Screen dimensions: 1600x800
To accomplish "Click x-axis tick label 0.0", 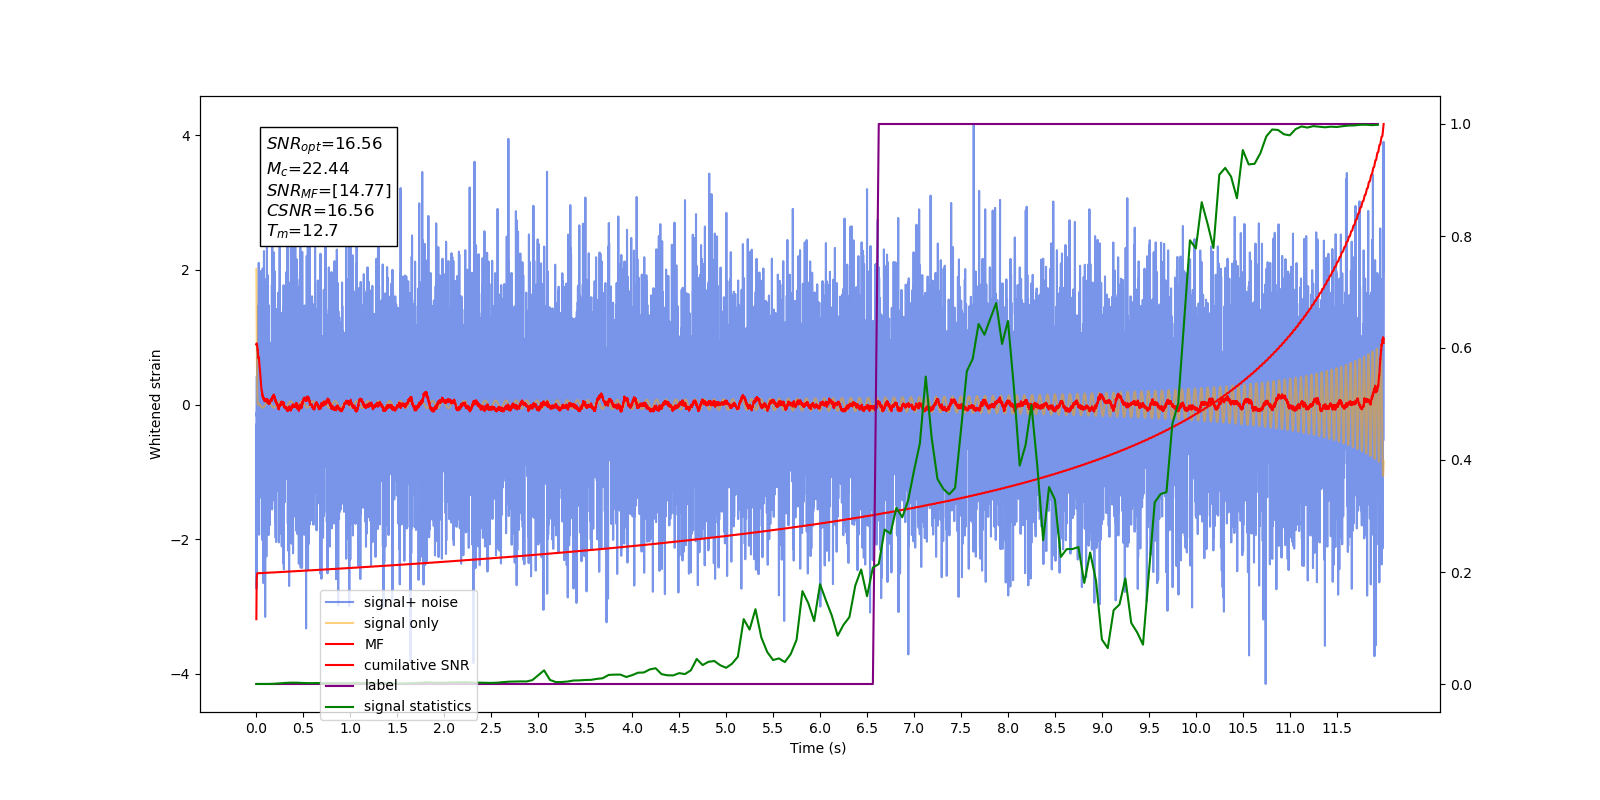I will pos(256,728).
